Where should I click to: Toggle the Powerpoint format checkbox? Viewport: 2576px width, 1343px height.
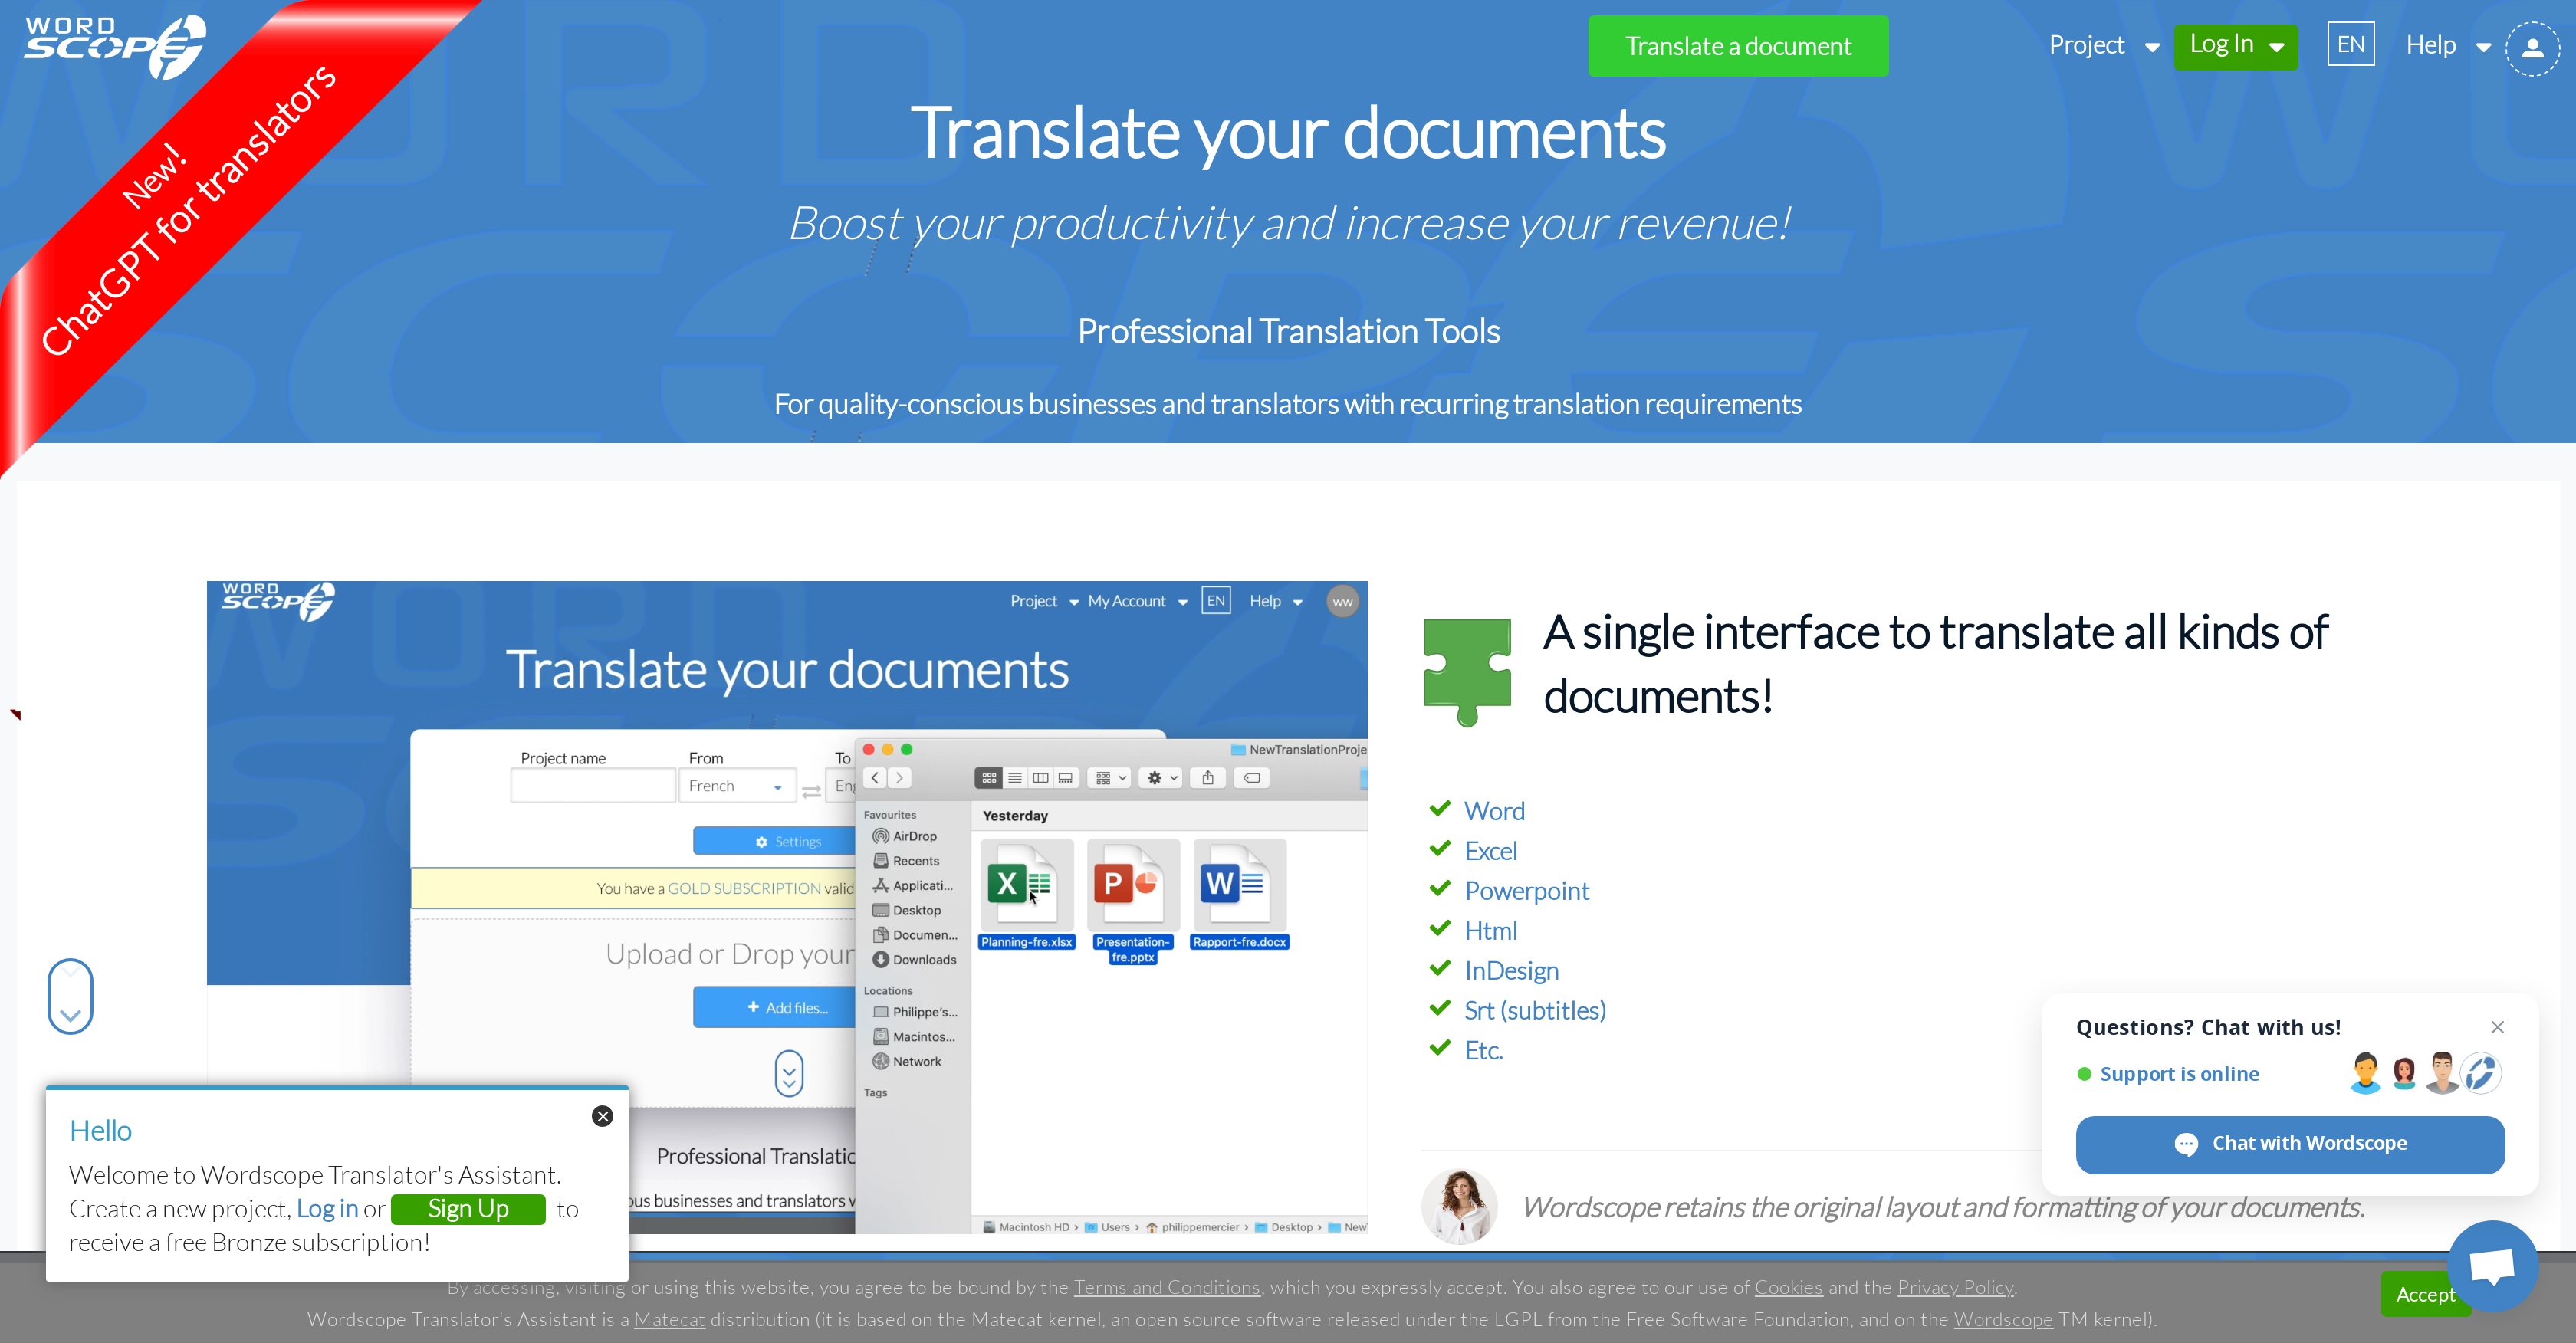(1443, 888)
